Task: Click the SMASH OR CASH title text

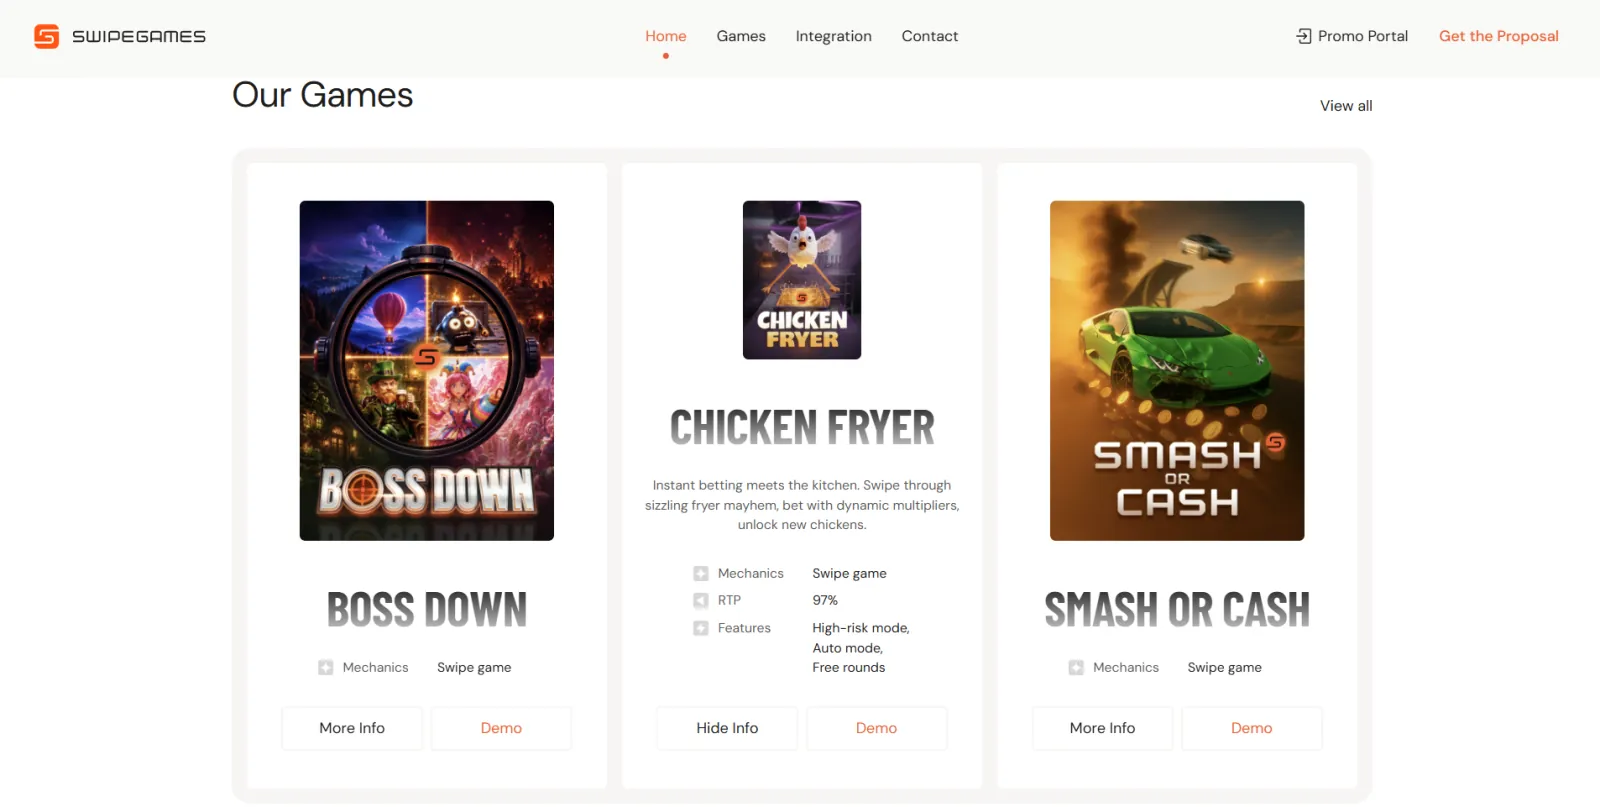Action: [1177, 609]
